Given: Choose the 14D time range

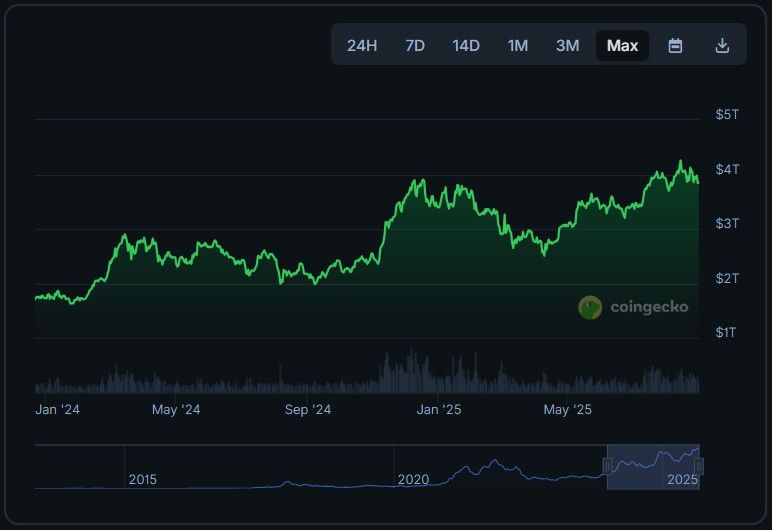Looking at the screenshot, I should pos(466,45).
